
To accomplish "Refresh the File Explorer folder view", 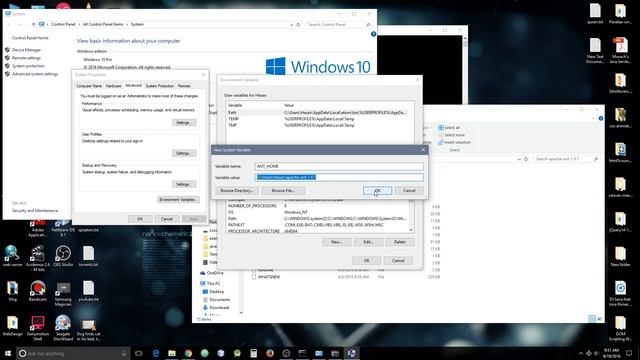I will click(x=526, y=159).
